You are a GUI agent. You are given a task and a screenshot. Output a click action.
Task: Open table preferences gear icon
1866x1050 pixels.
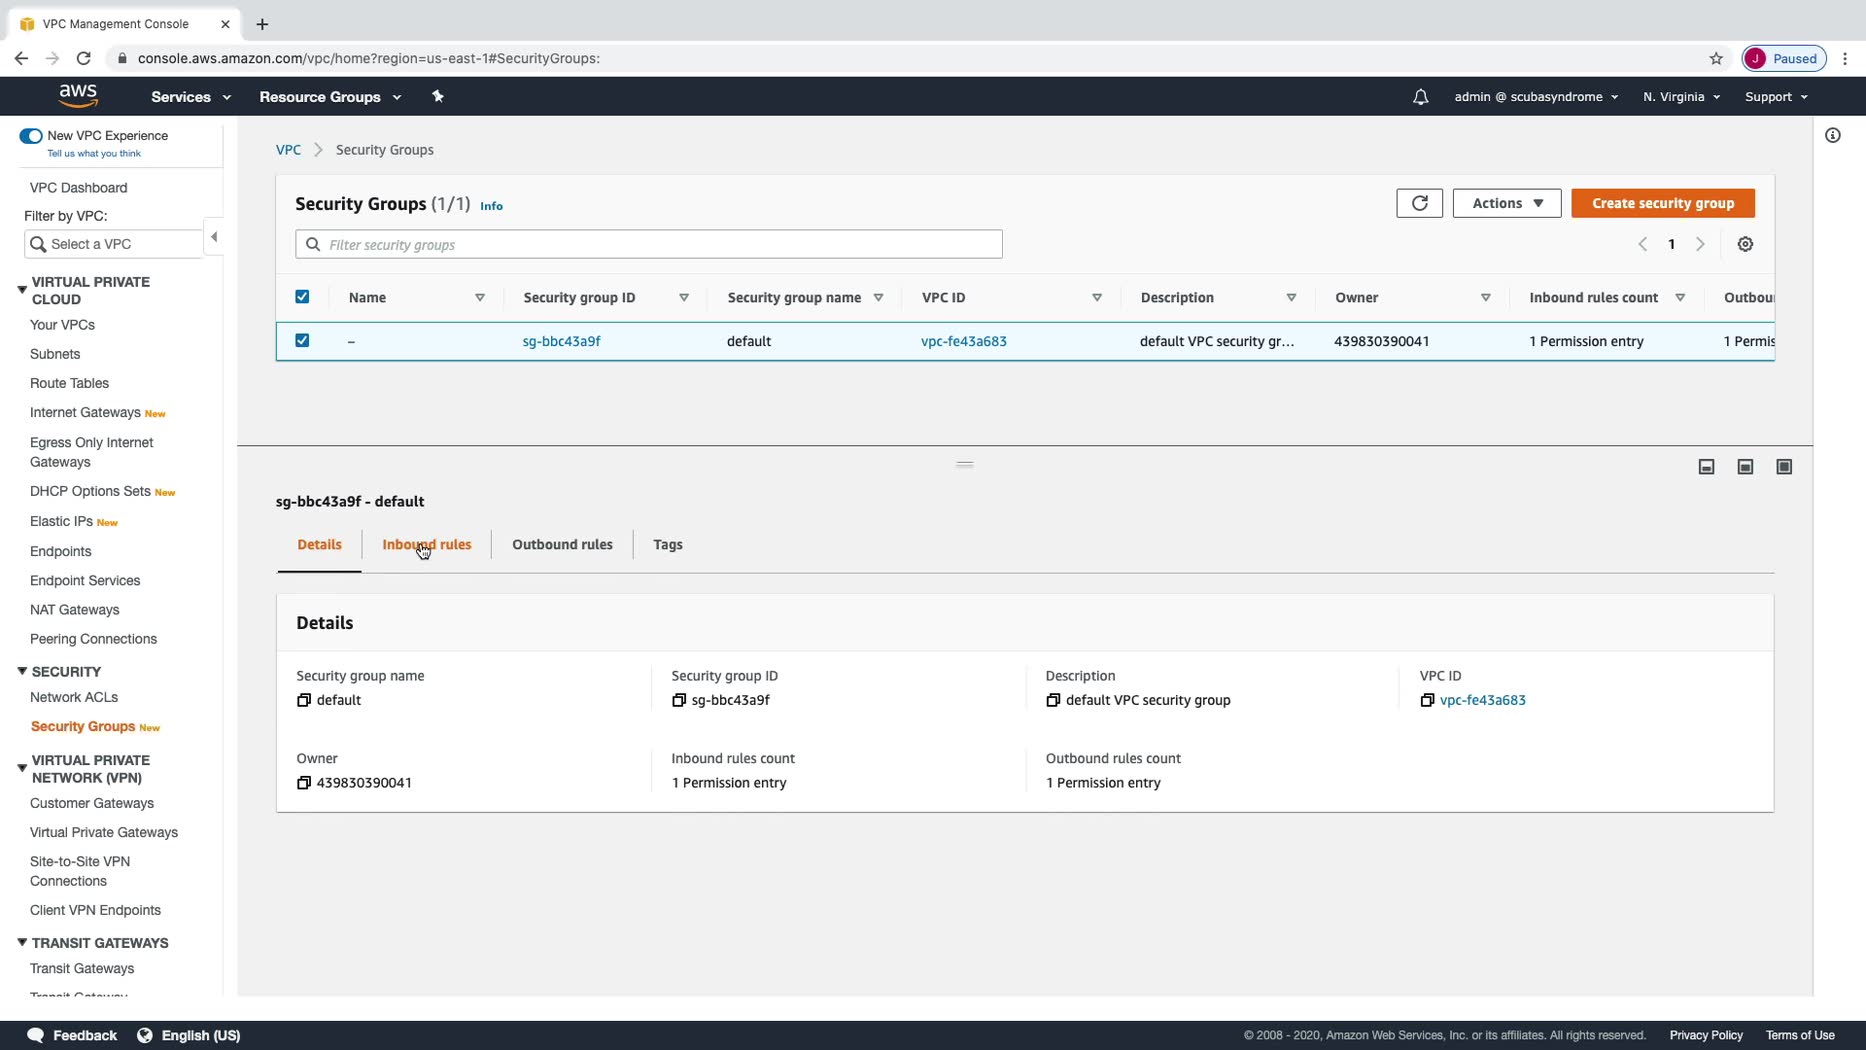click(x=1745, y=244)
